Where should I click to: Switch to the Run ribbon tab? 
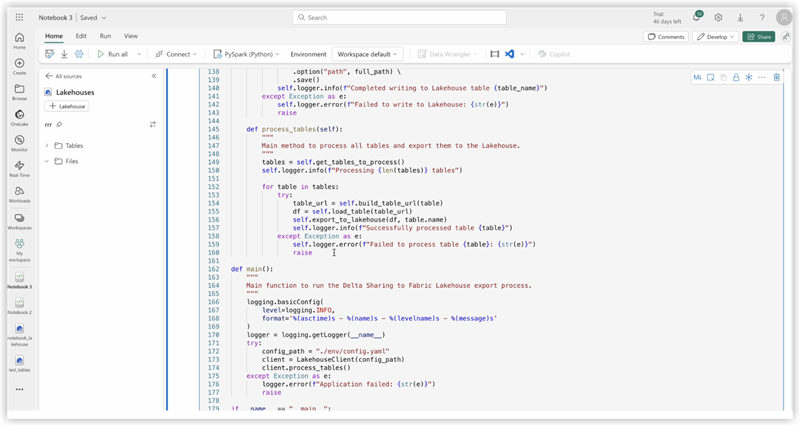click(x=105, y=36)
